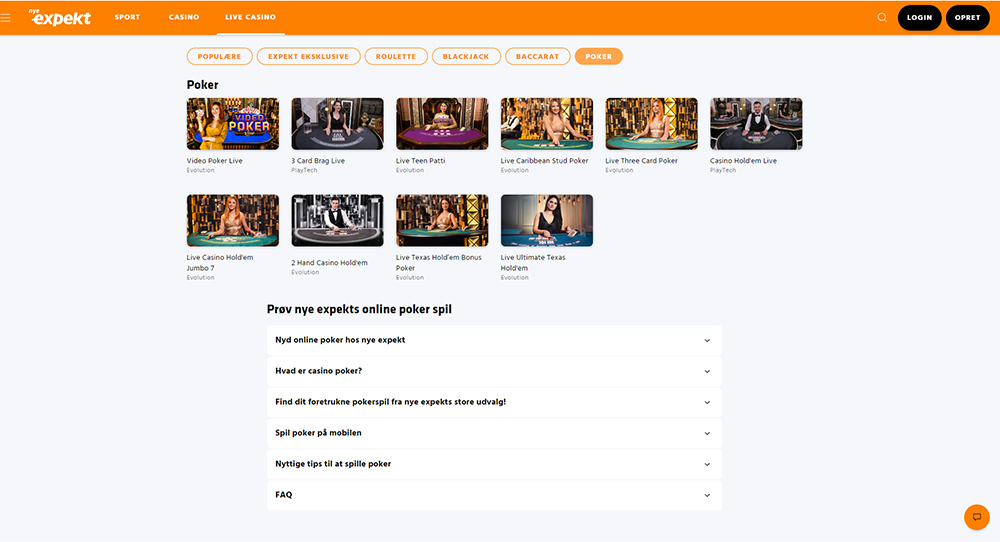Filter by Blackjack category
Screen dimensions: 1000x542
(466, 56)
